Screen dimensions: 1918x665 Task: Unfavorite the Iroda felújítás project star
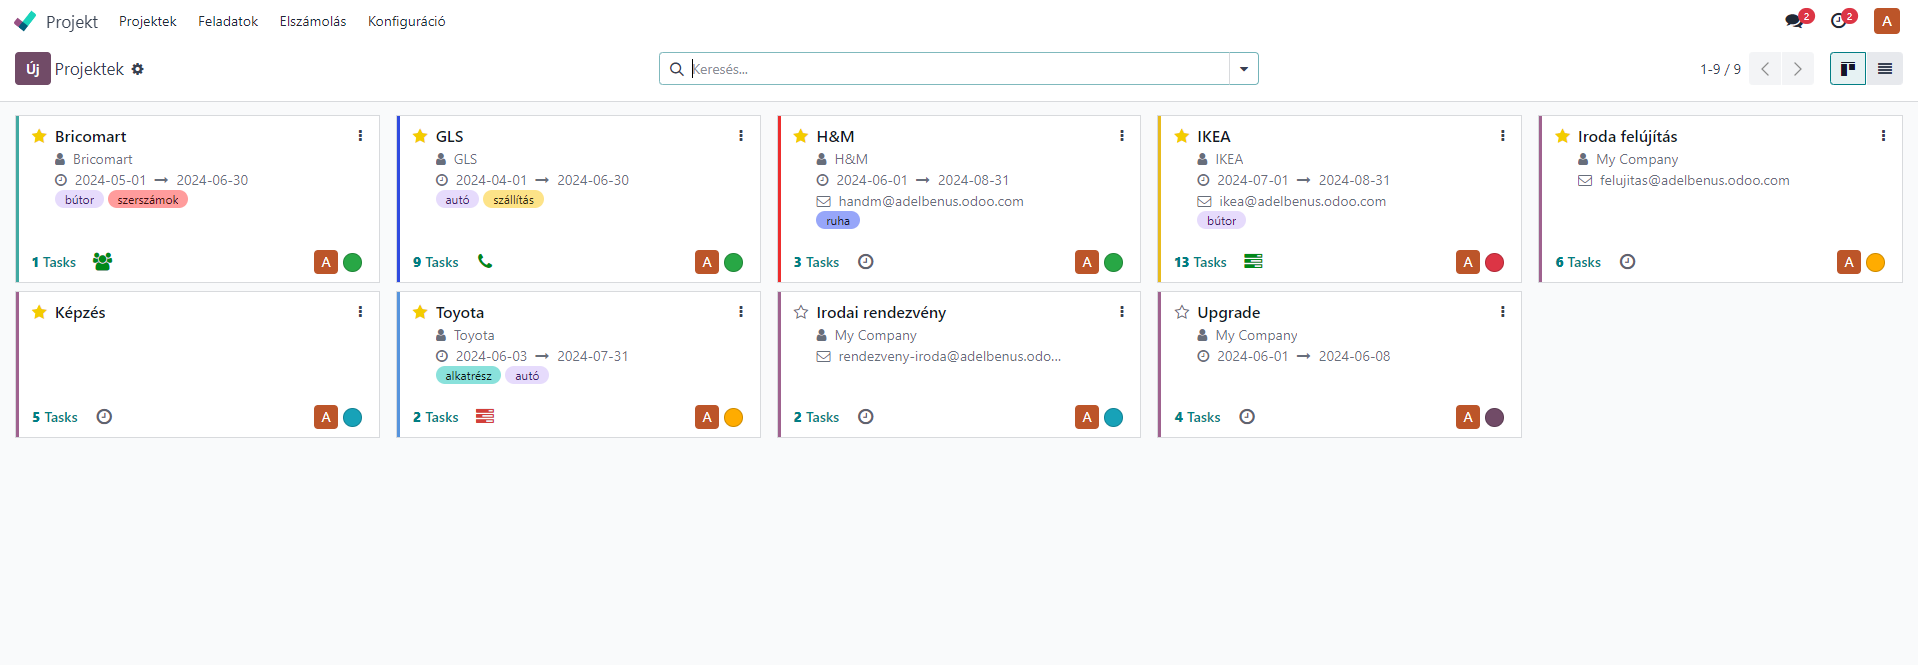[x=1562, y=136]
